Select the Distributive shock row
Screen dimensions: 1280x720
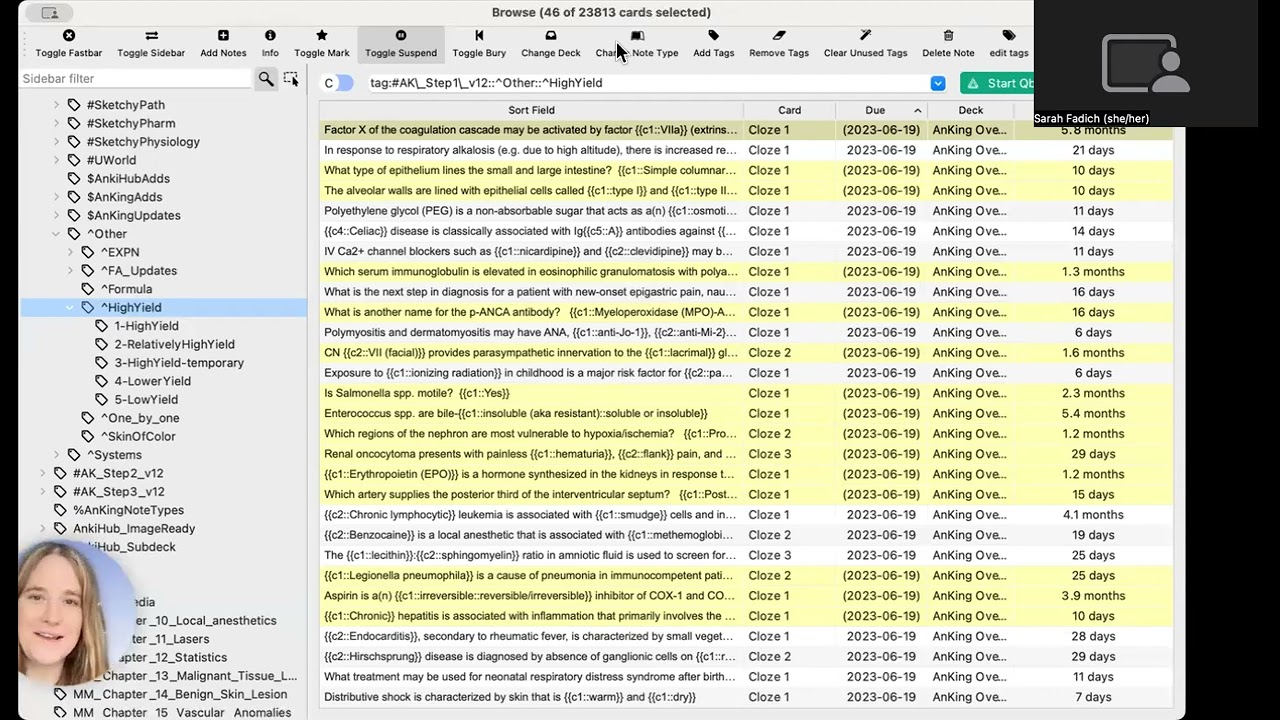[x=746, y=697]
